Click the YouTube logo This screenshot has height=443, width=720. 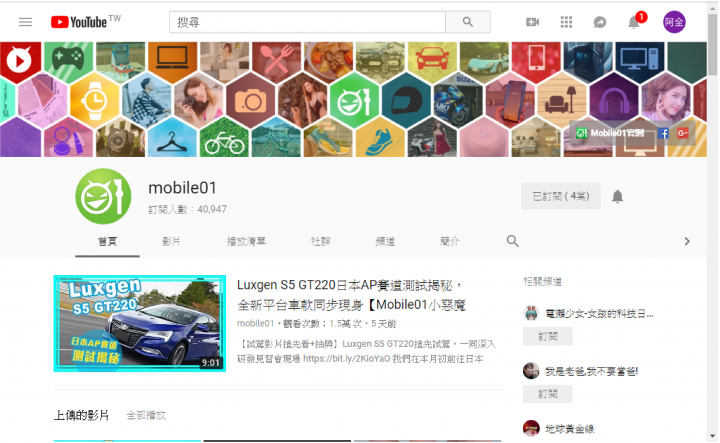[x=85, y=22]
